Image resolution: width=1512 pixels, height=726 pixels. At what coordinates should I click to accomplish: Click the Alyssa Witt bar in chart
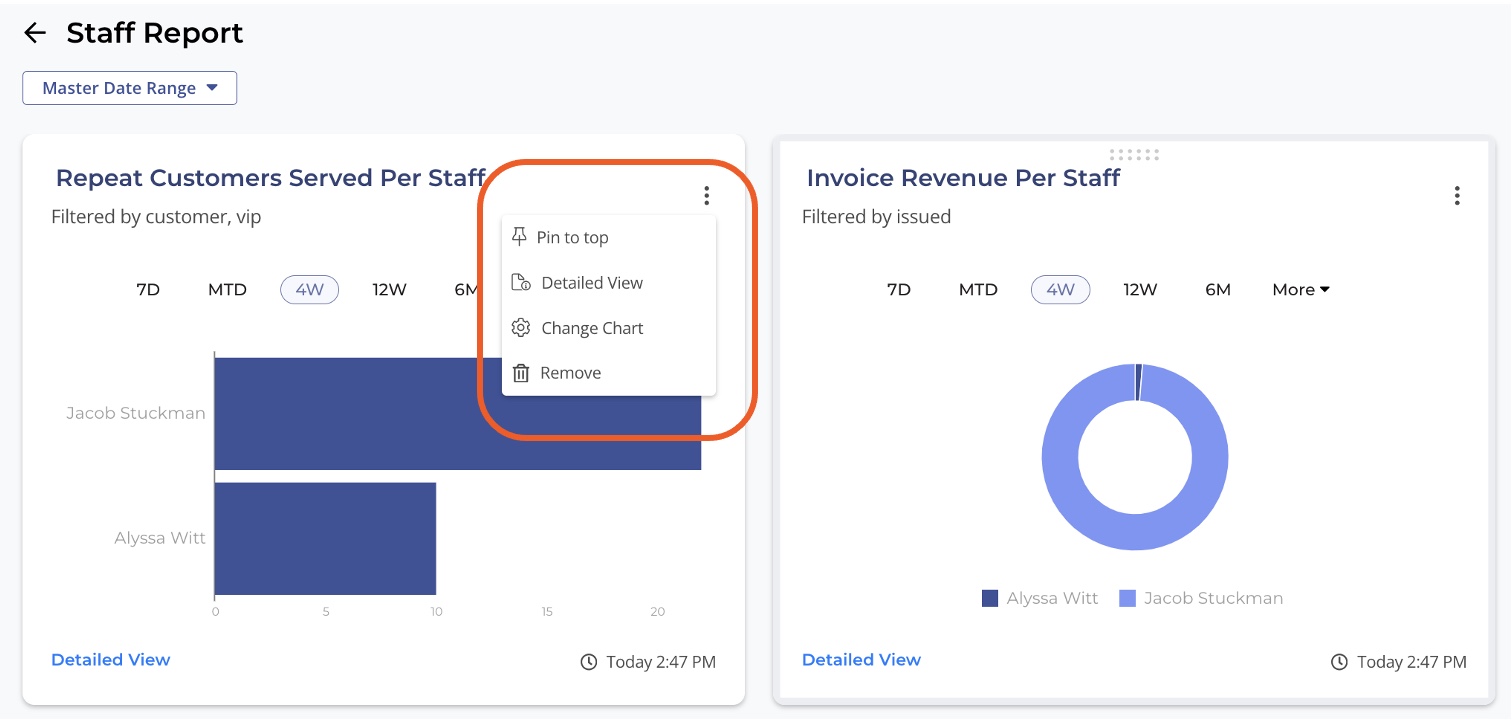point(326,538)
